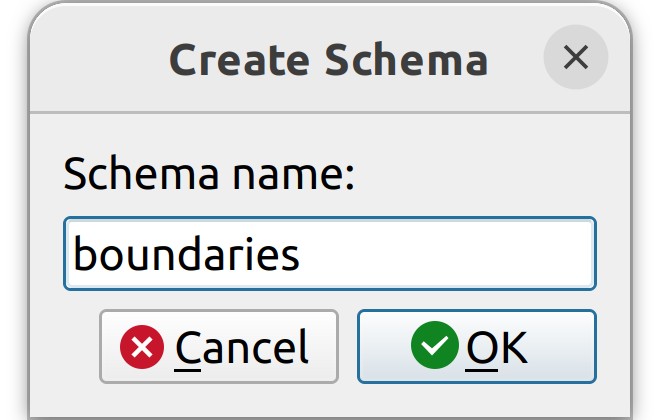Click the 'boundaries' text in the field

[x=187, y=254]
